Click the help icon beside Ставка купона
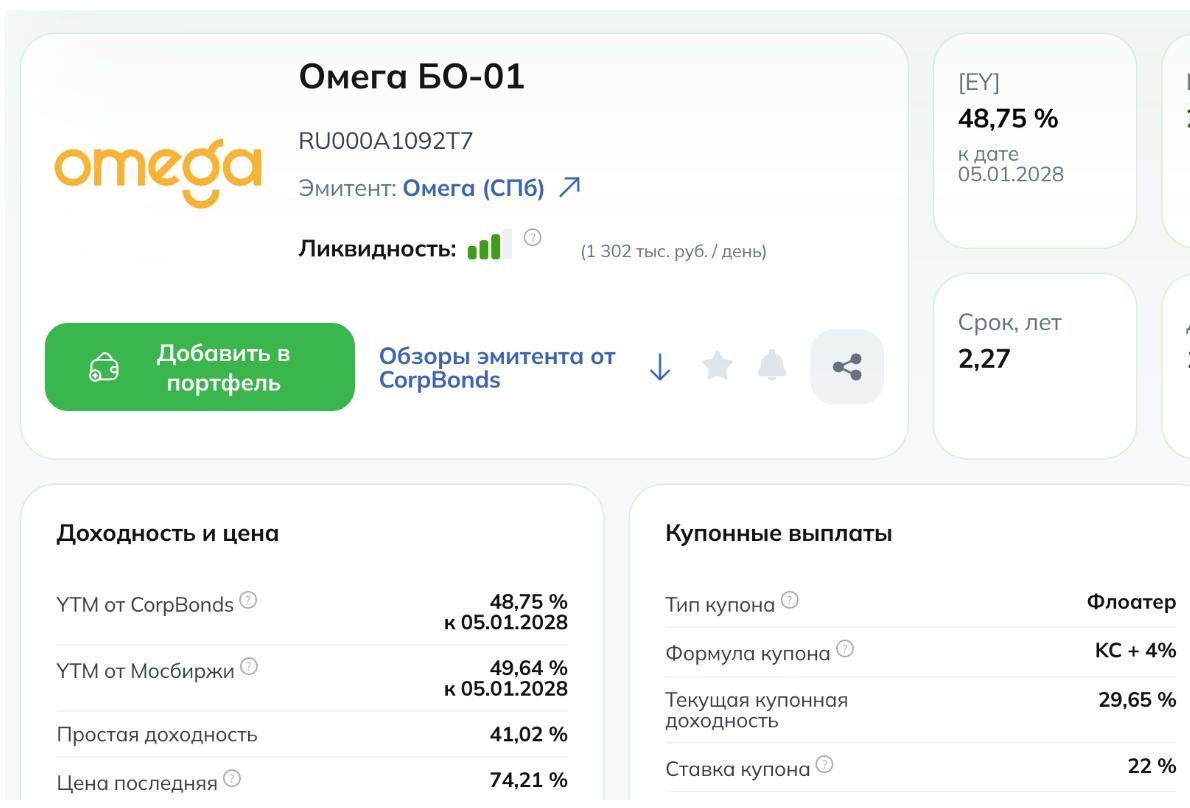Image resolution: width=1190 pixels, height=808 pixels. (x=825, y=767)
